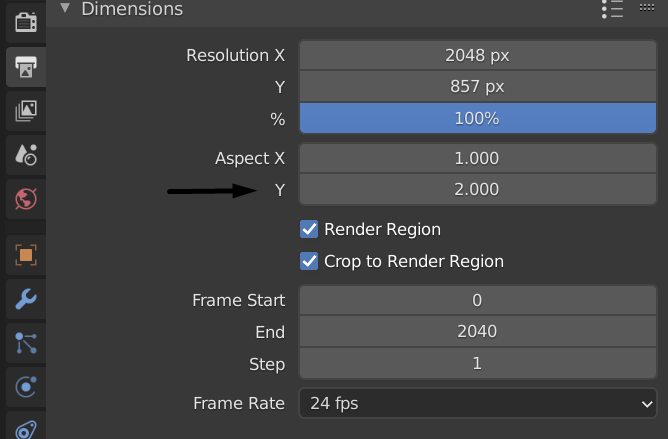Click the Frame End field
The height and width of the screenshot is (439, 668).
pos(478,331)
